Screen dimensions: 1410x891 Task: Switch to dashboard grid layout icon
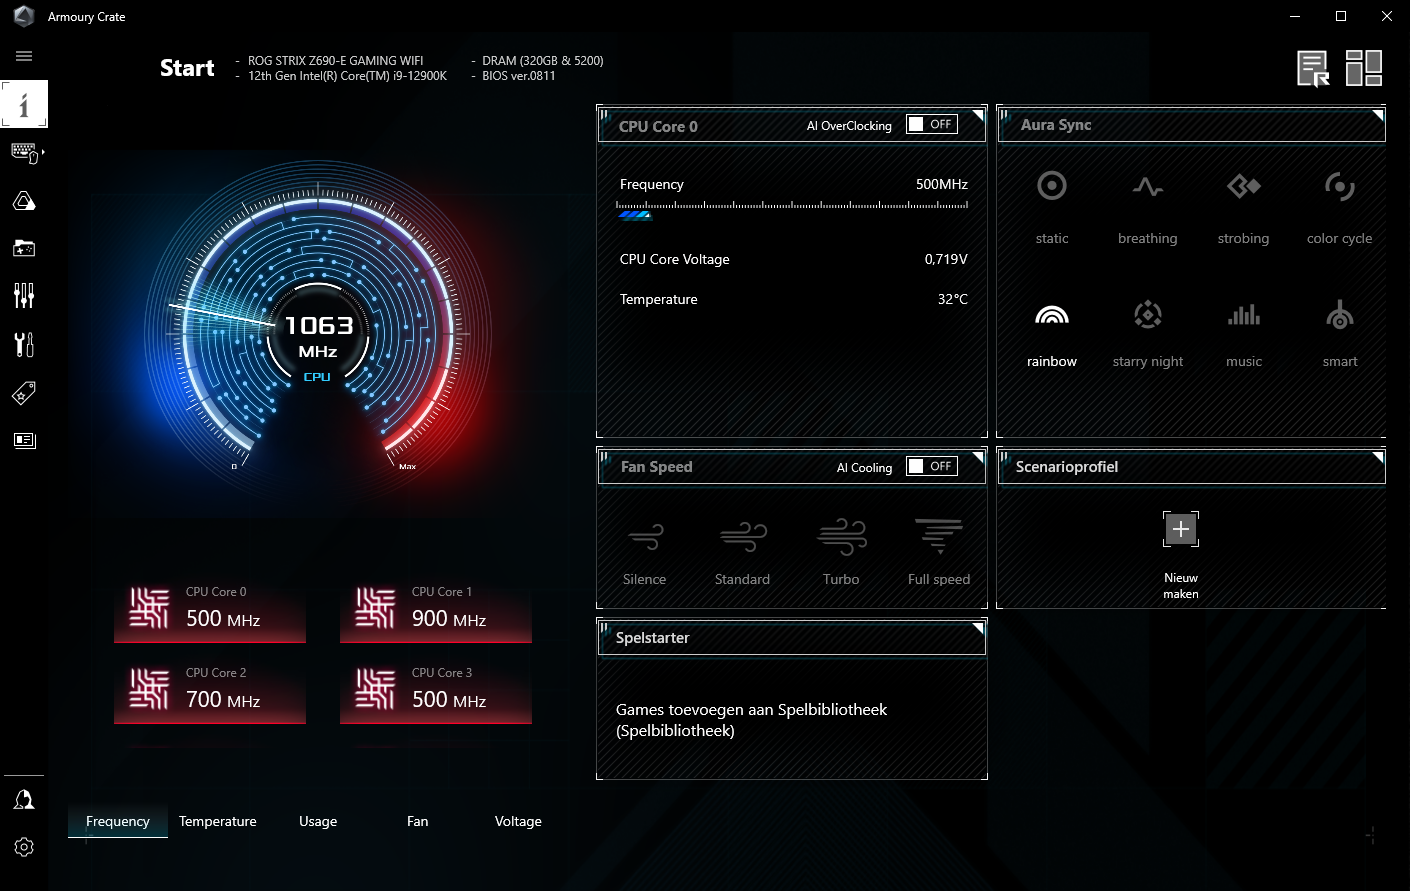[1363, 68]
